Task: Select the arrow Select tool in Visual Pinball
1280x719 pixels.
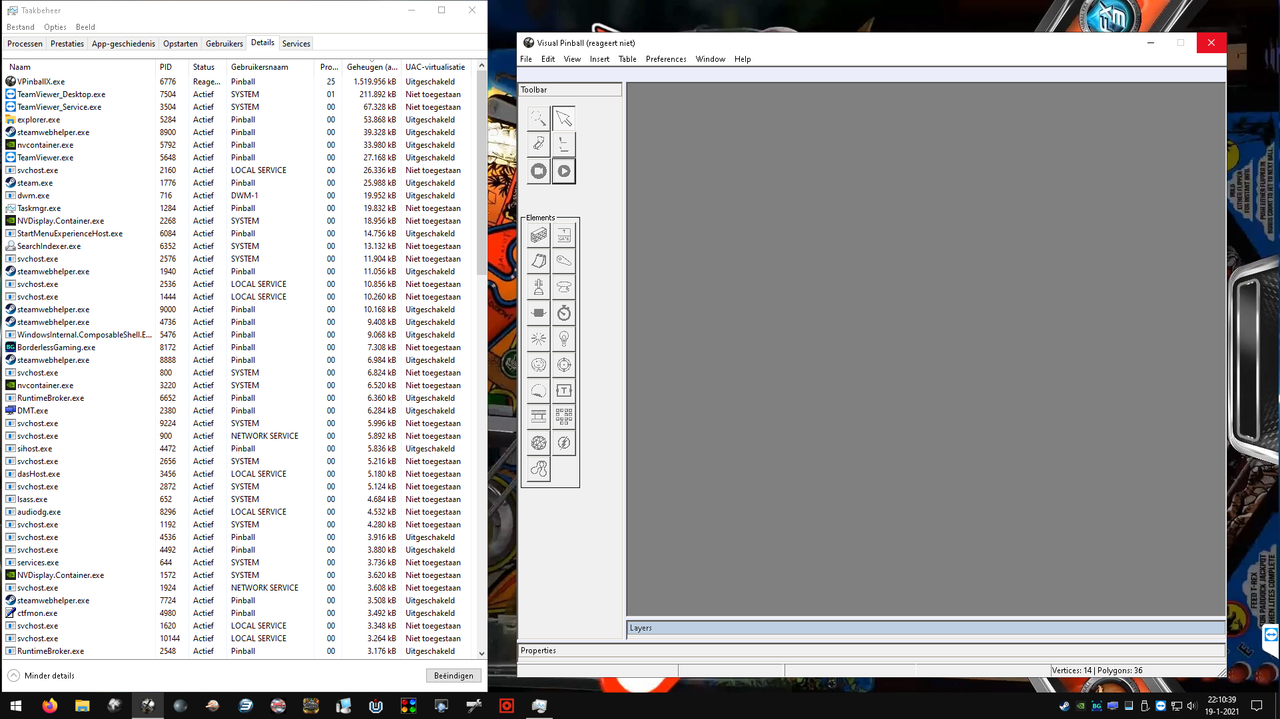Action: pyautogui.click(x=564, y=119)
